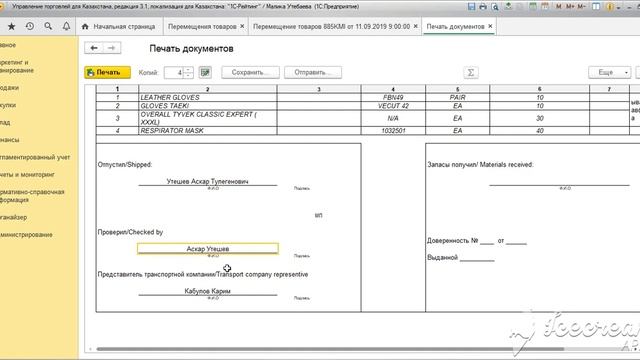Click the window panels layout icon
Image resolution: width=640 pixels, height=360 pixels.
(596, 7)
